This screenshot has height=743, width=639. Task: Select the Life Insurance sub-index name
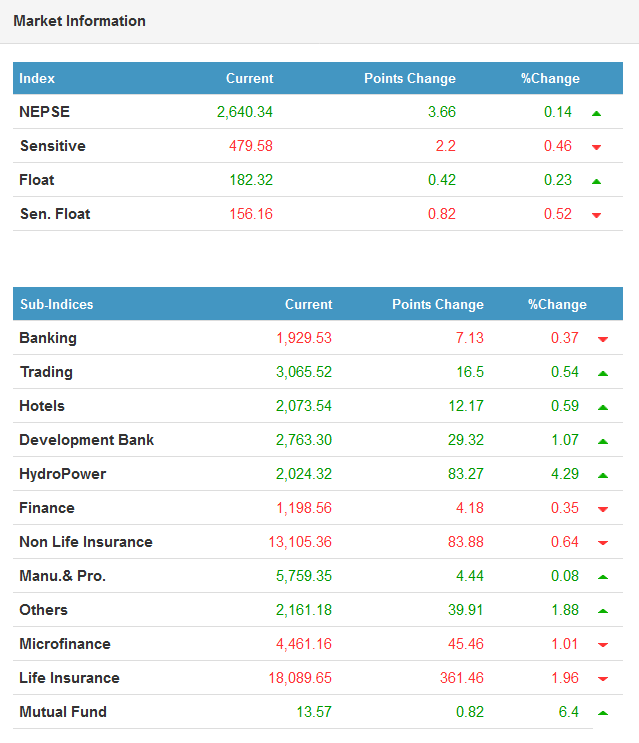[69, 678]
